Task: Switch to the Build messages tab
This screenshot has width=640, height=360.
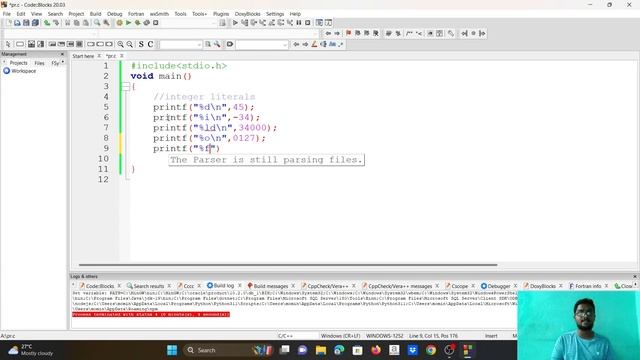Action: tap(271, 286)
